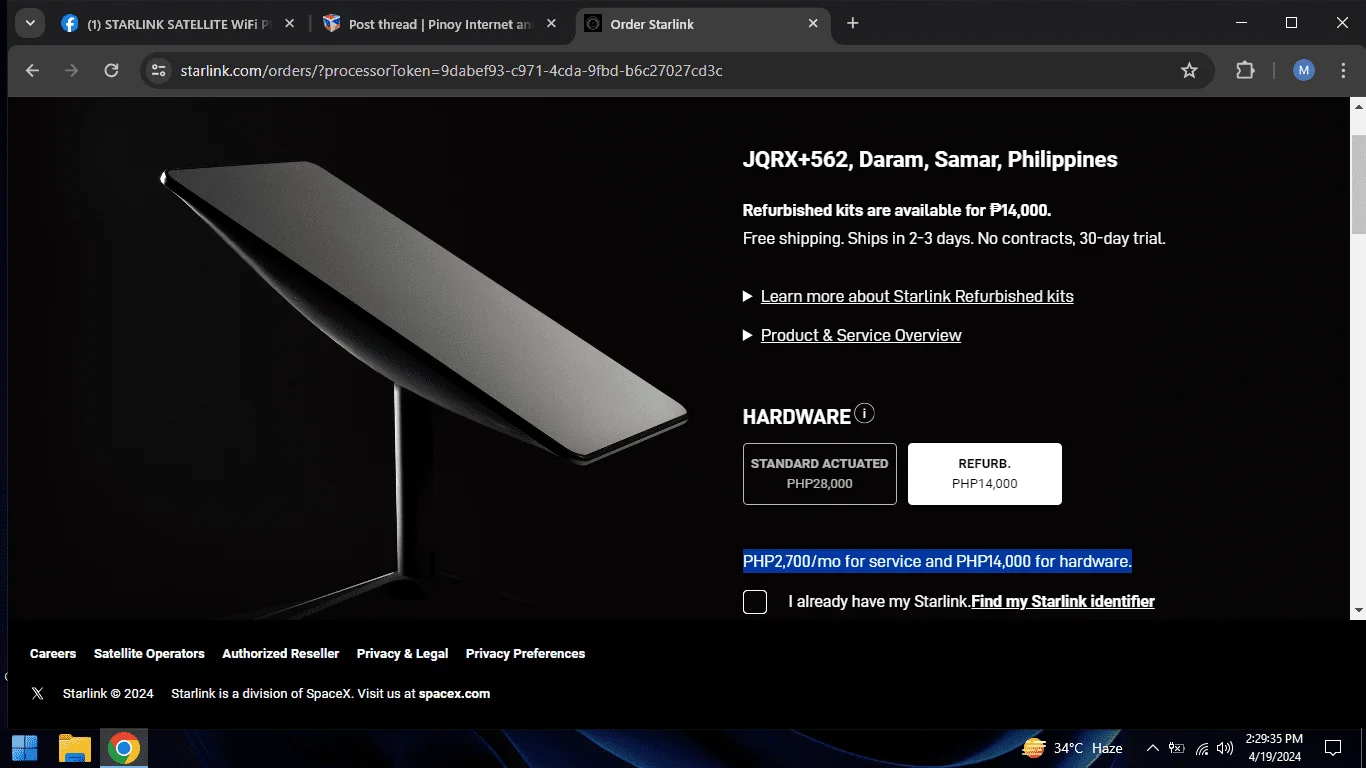
Task: Click the scrollbar up arrow
Action: pos(1358,106)
